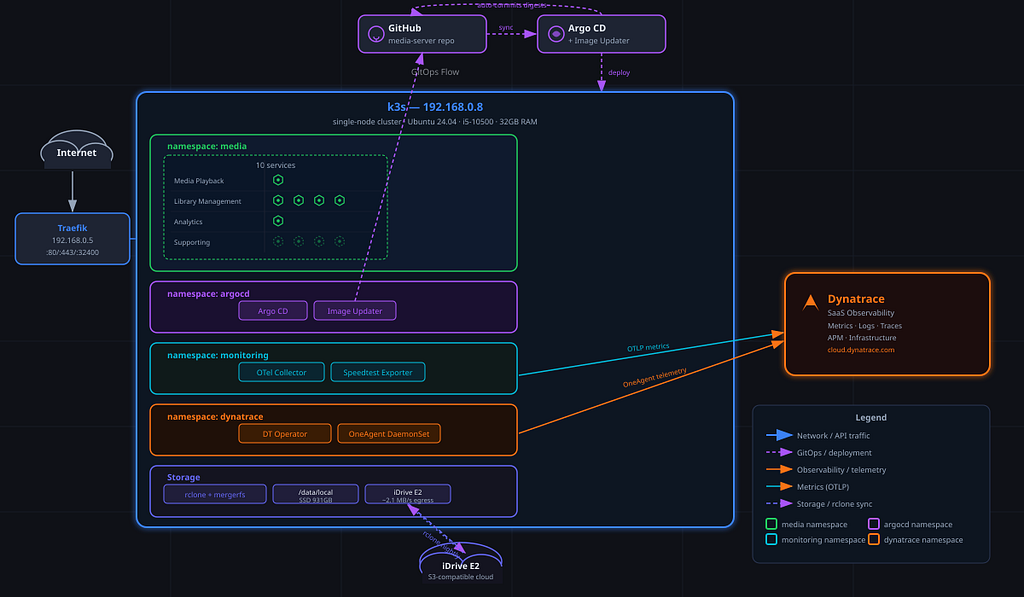Click the 'Media Playback' row label

199,181
